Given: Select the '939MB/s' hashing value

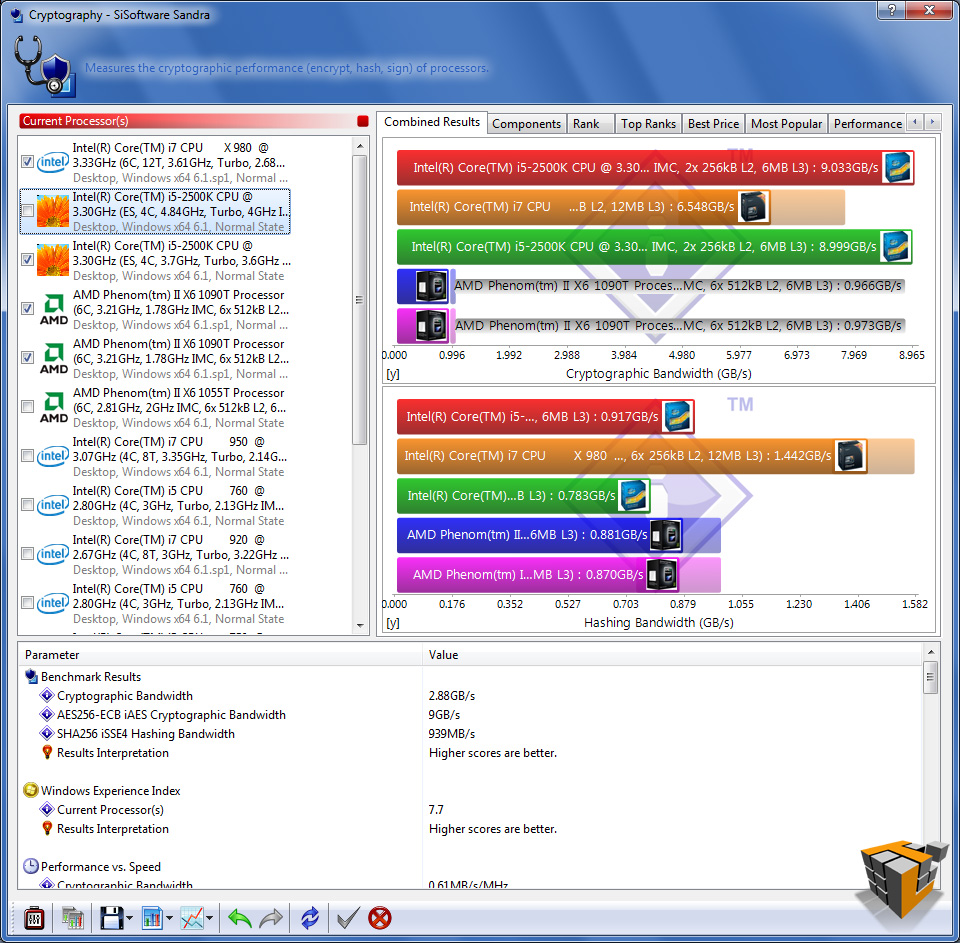Looking at the screenshot, I should pyautogui.click(x=452, y=734).
